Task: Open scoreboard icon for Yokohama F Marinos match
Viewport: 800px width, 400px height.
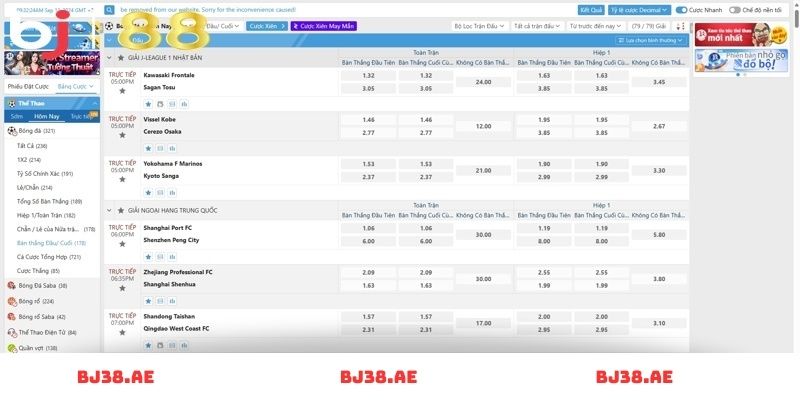Action: [160, 193]
